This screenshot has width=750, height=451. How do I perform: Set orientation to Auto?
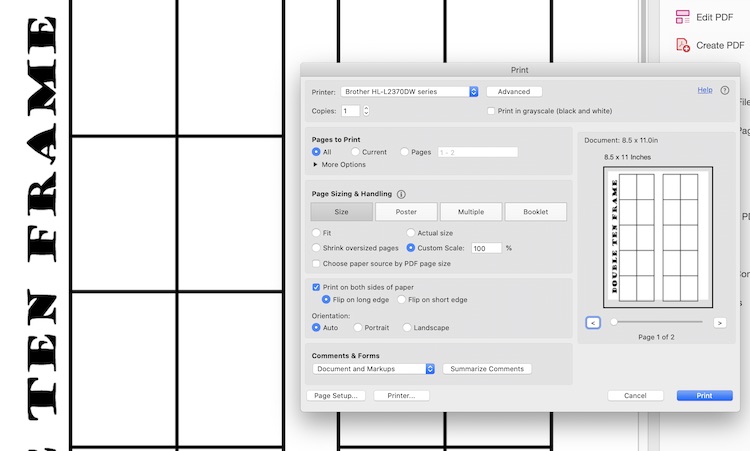point(316,328)
